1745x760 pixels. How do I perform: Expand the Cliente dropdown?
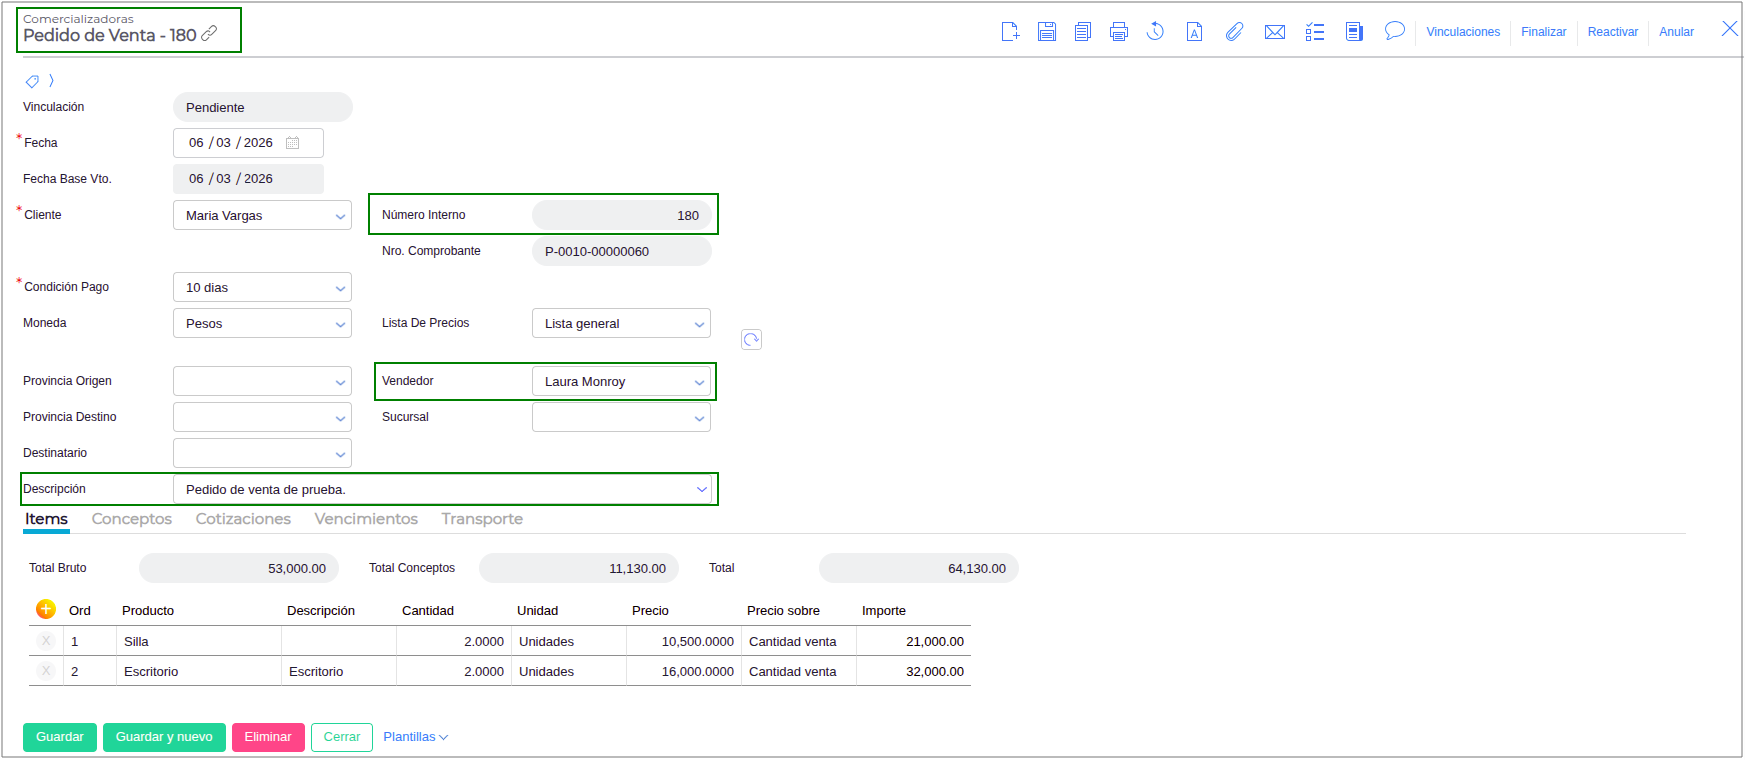pyautogui.click(x=340, y=216)
